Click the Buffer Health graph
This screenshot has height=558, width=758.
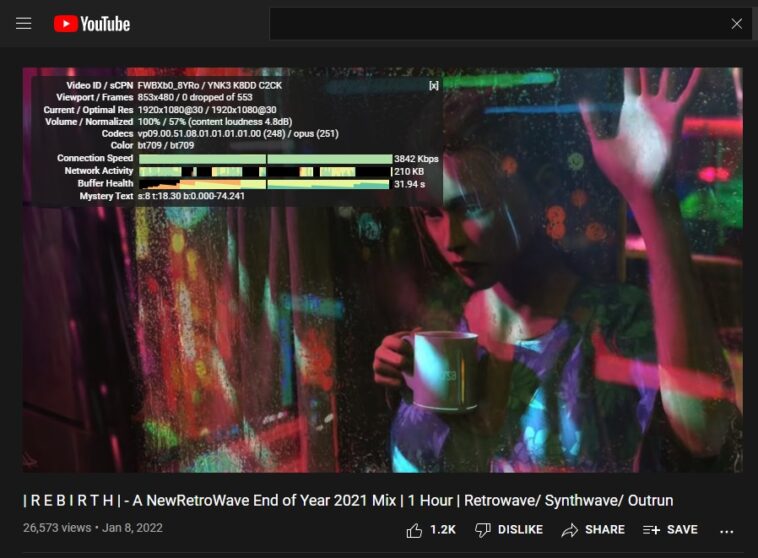click(x=264, y=184)
